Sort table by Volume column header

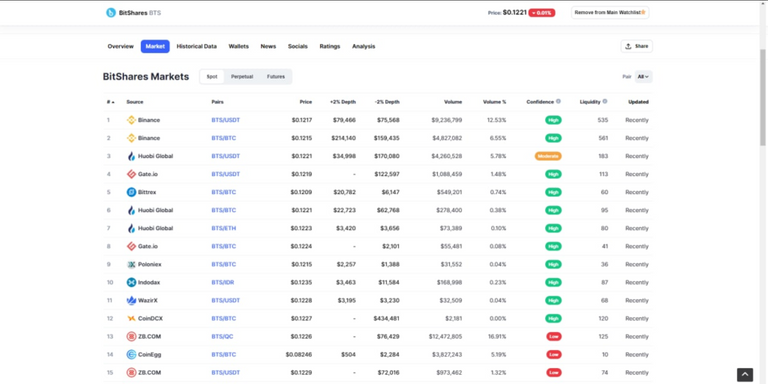pyautogui.click(x=453, y=102)
